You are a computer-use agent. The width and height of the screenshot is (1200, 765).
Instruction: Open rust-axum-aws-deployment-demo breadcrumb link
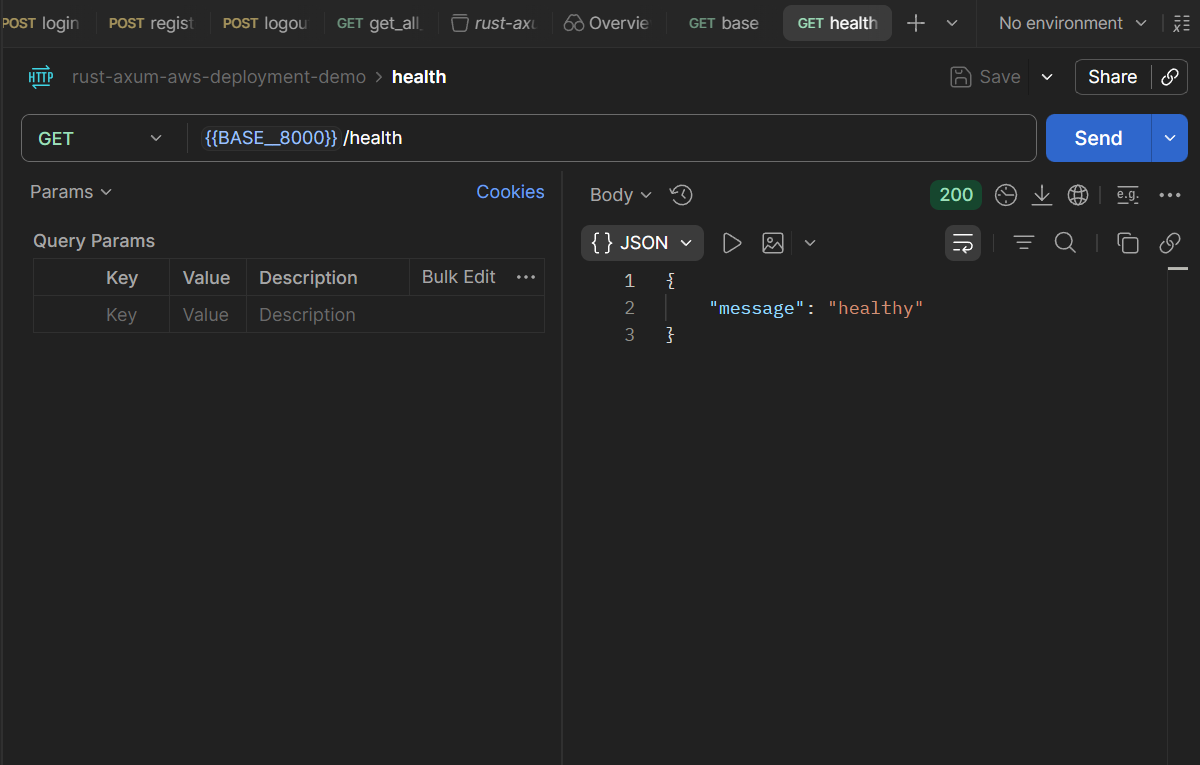tap(219, 77)
